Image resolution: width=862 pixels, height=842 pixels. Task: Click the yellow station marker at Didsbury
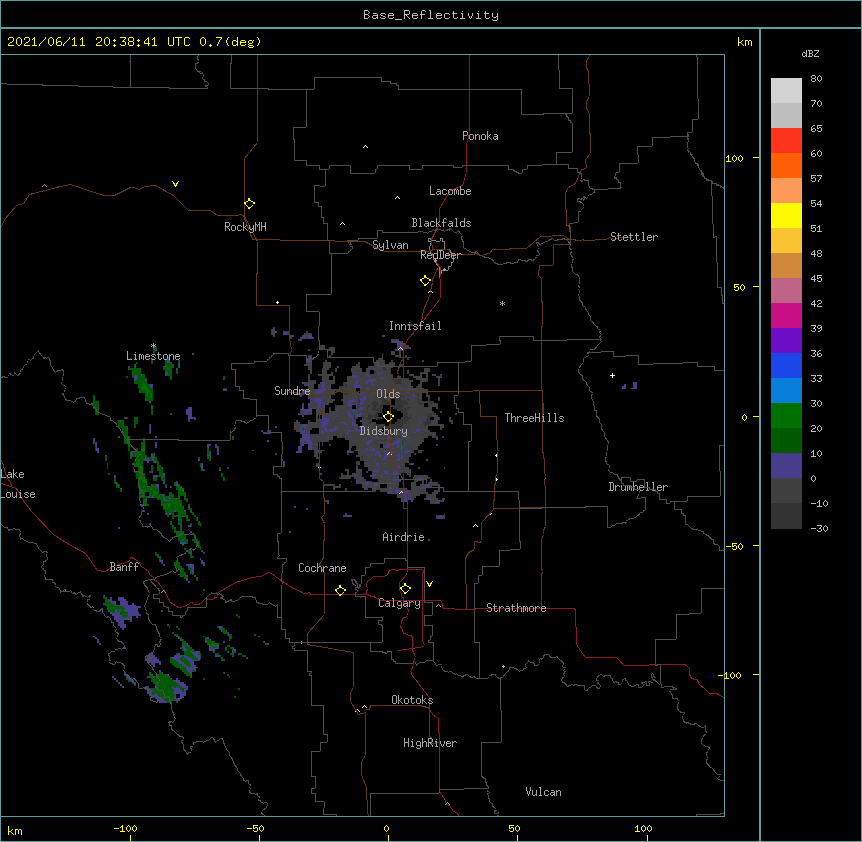click(388, 417)
